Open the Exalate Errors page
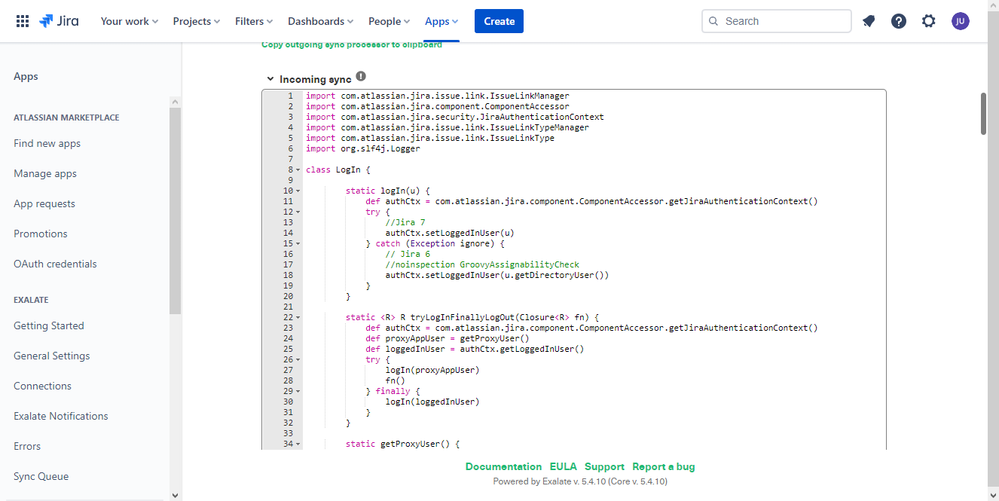 (27, 446)
